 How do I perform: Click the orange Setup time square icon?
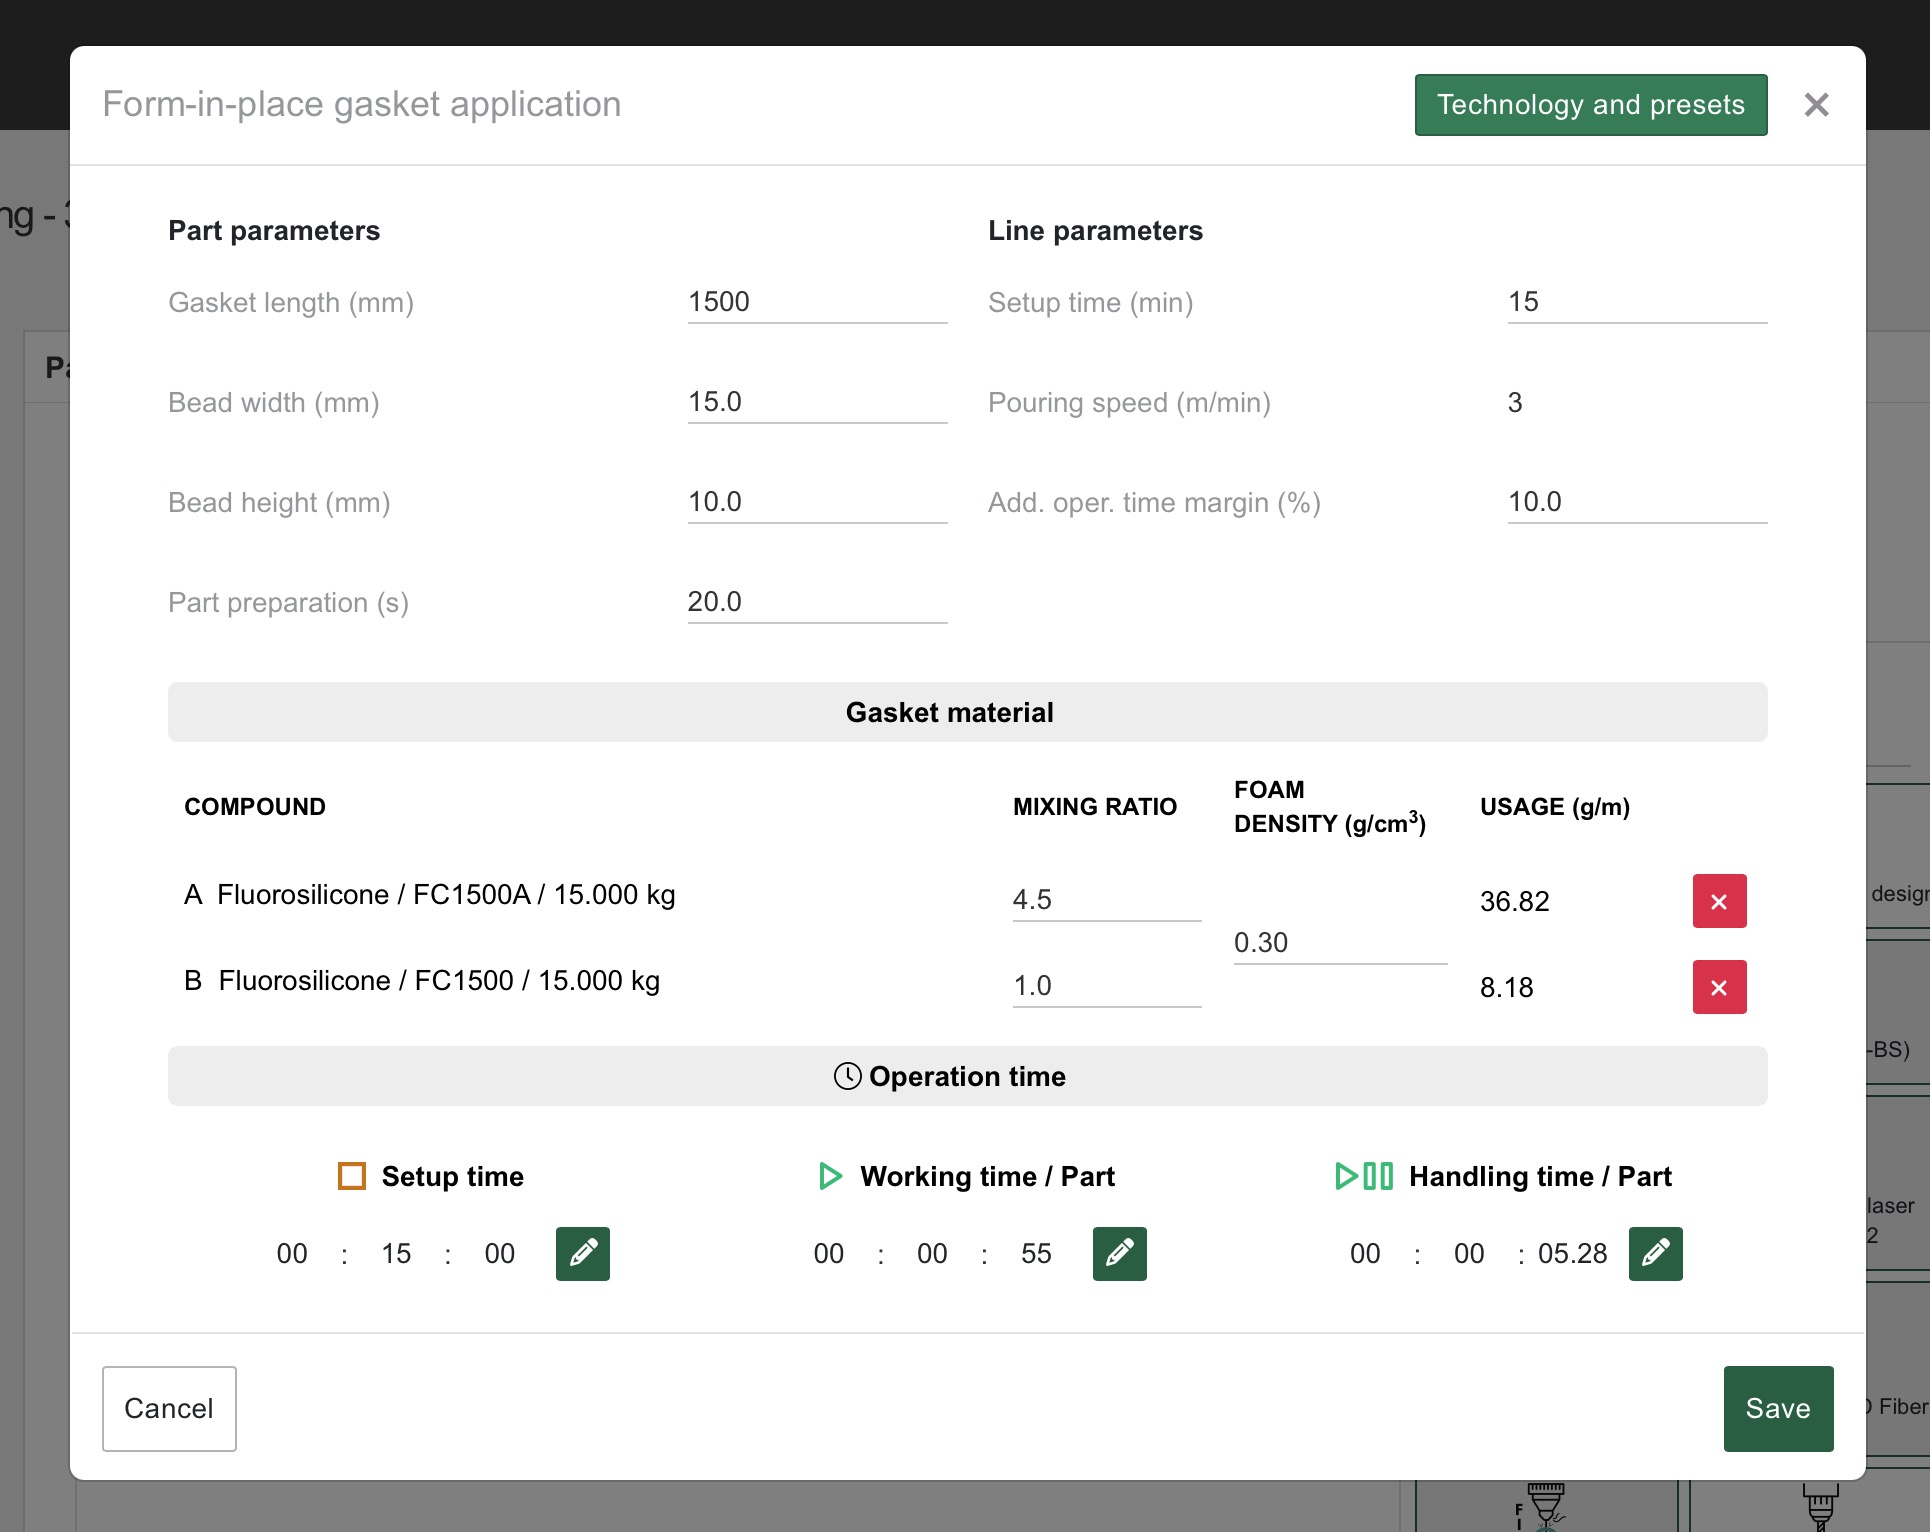(x=352, y=1176)
